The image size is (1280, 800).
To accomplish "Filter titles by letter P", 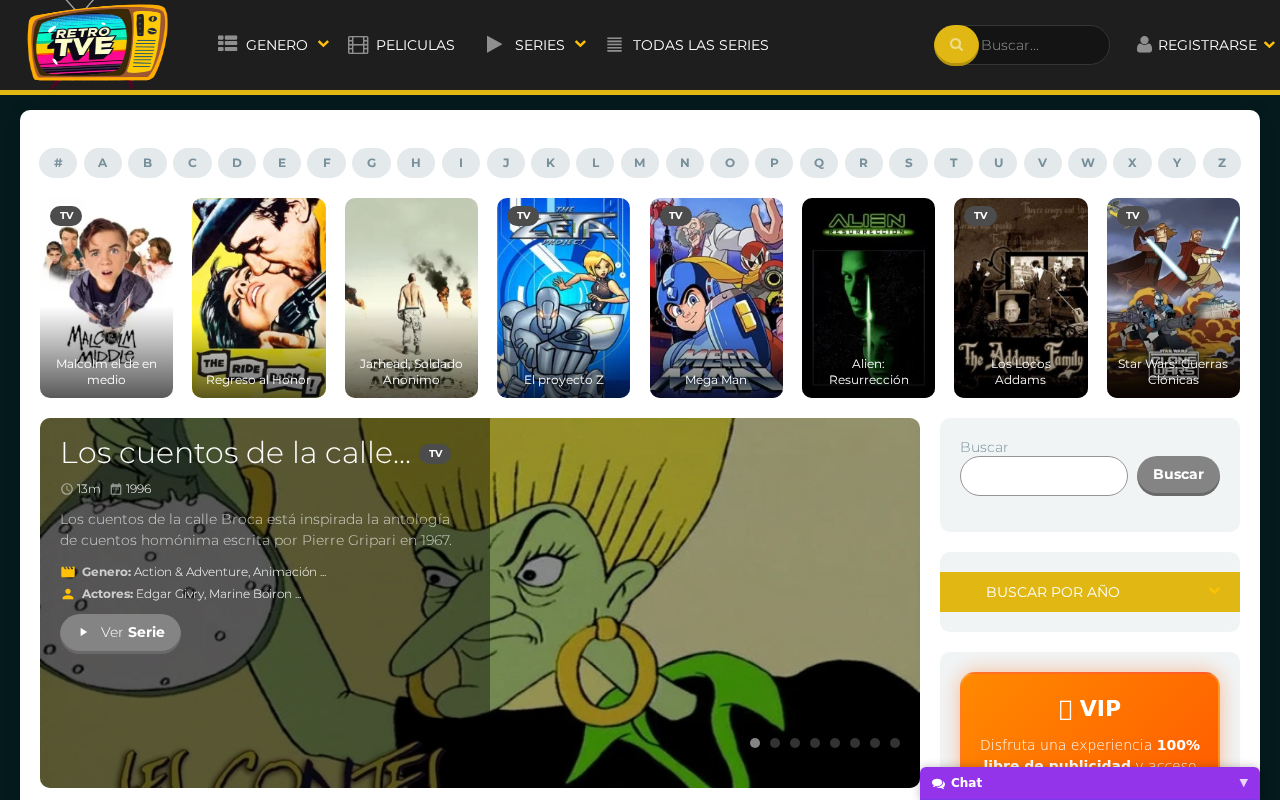I will 774,163.
